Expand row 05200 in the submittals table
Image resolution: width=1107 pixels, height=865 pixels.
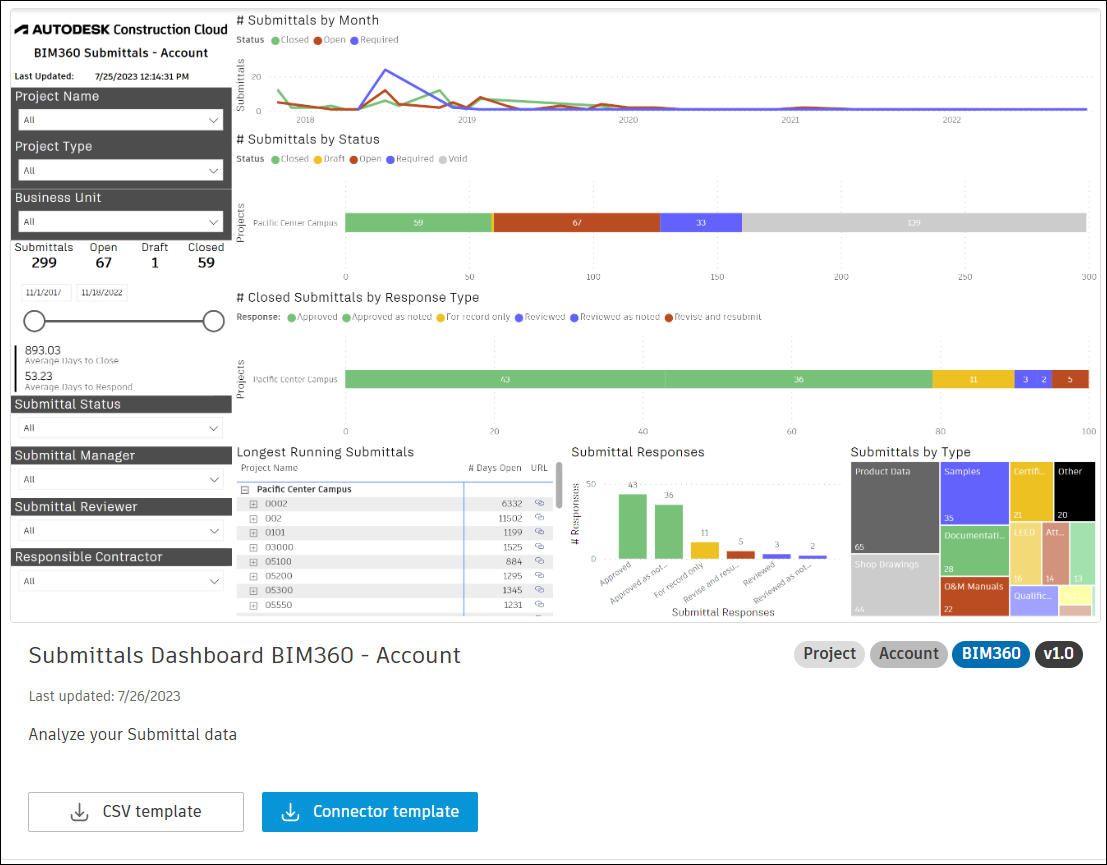[253, 576]
